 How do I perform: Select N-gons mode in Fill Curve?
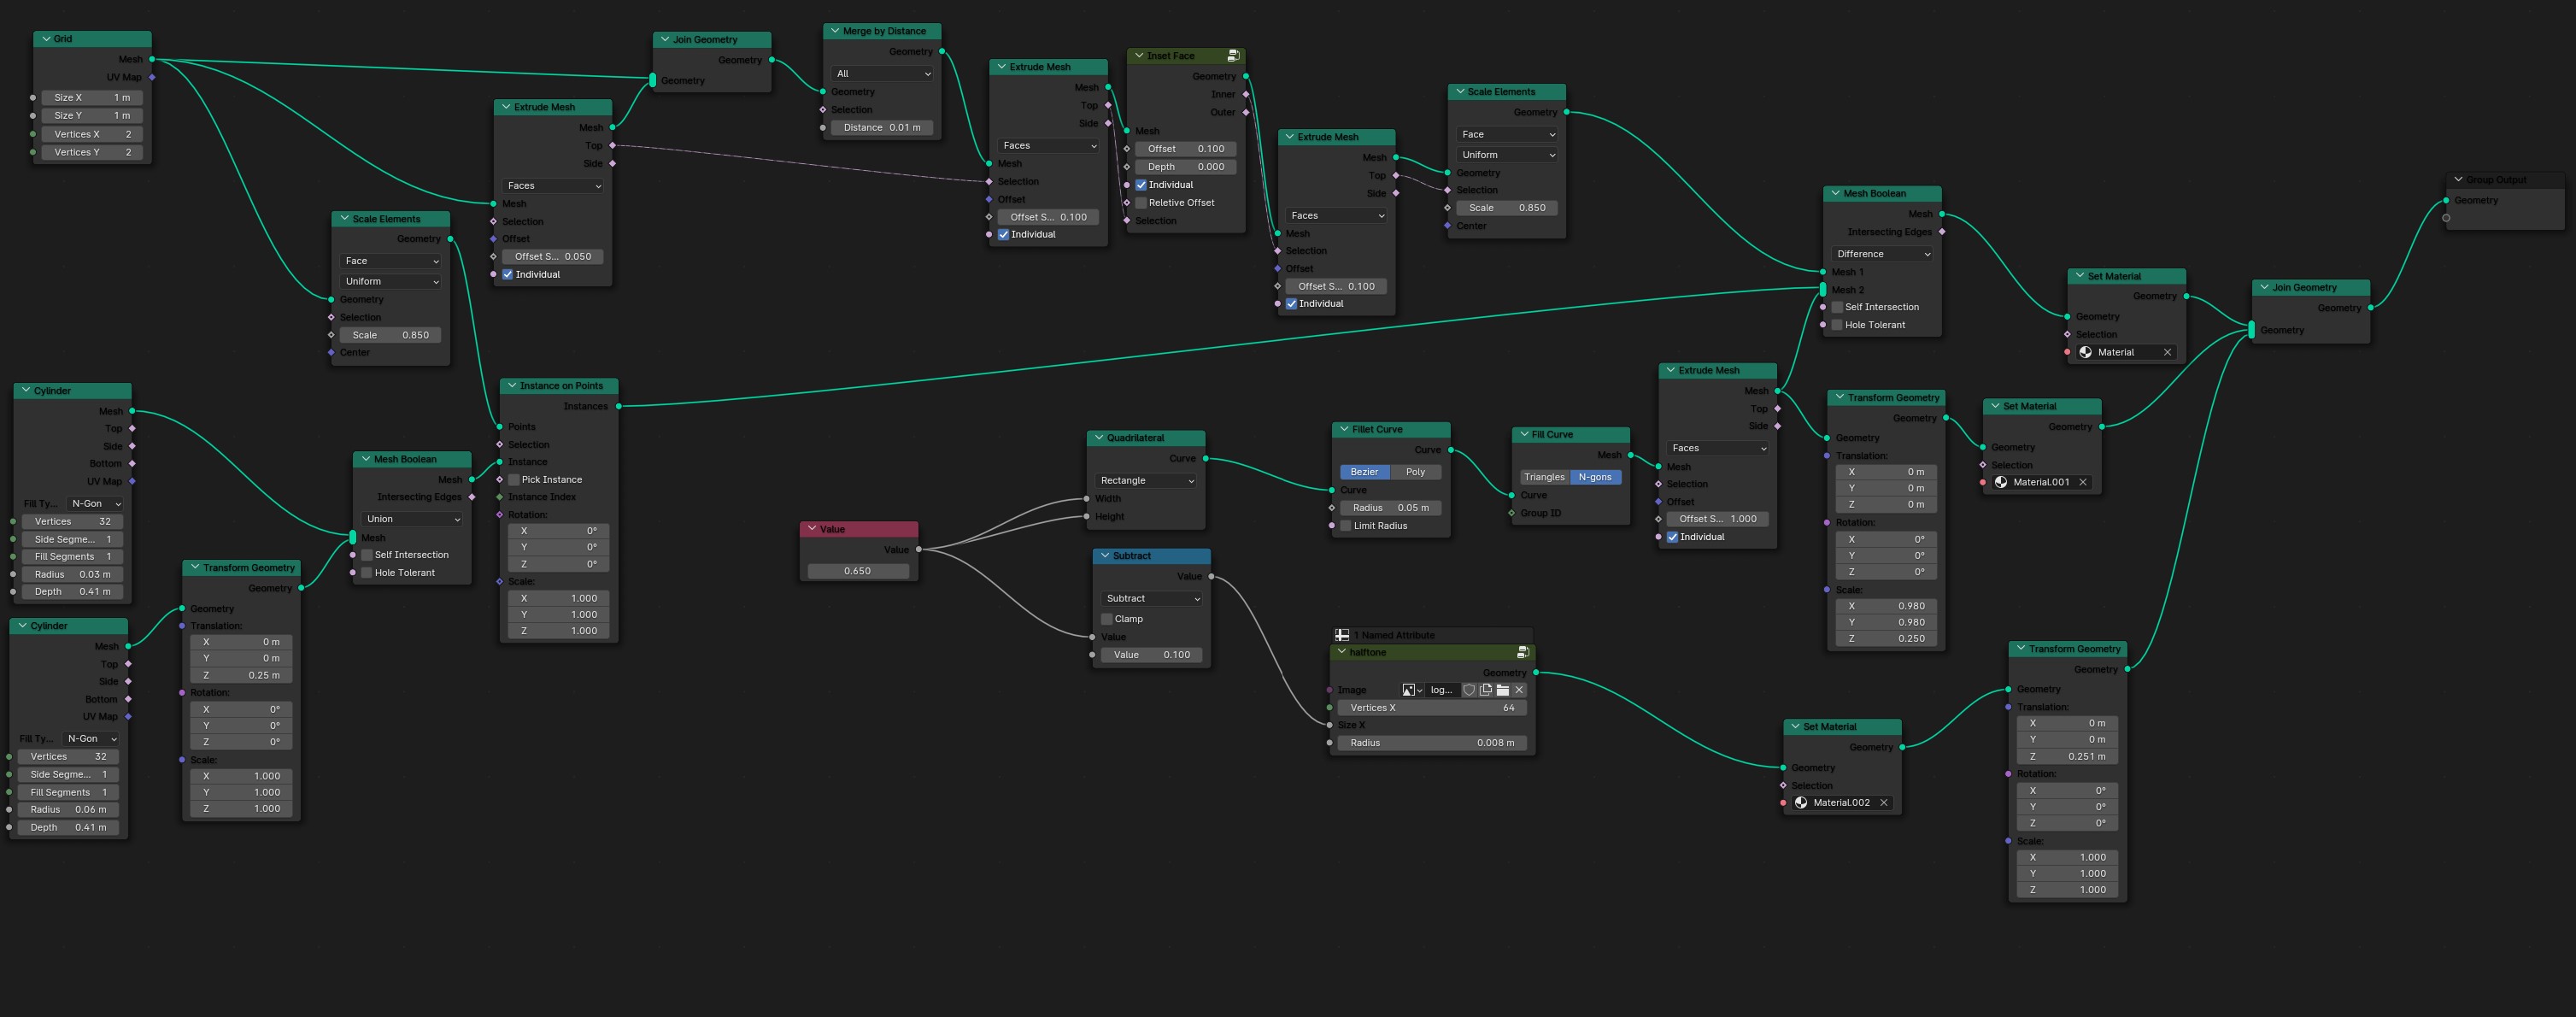pos(1595,477)
